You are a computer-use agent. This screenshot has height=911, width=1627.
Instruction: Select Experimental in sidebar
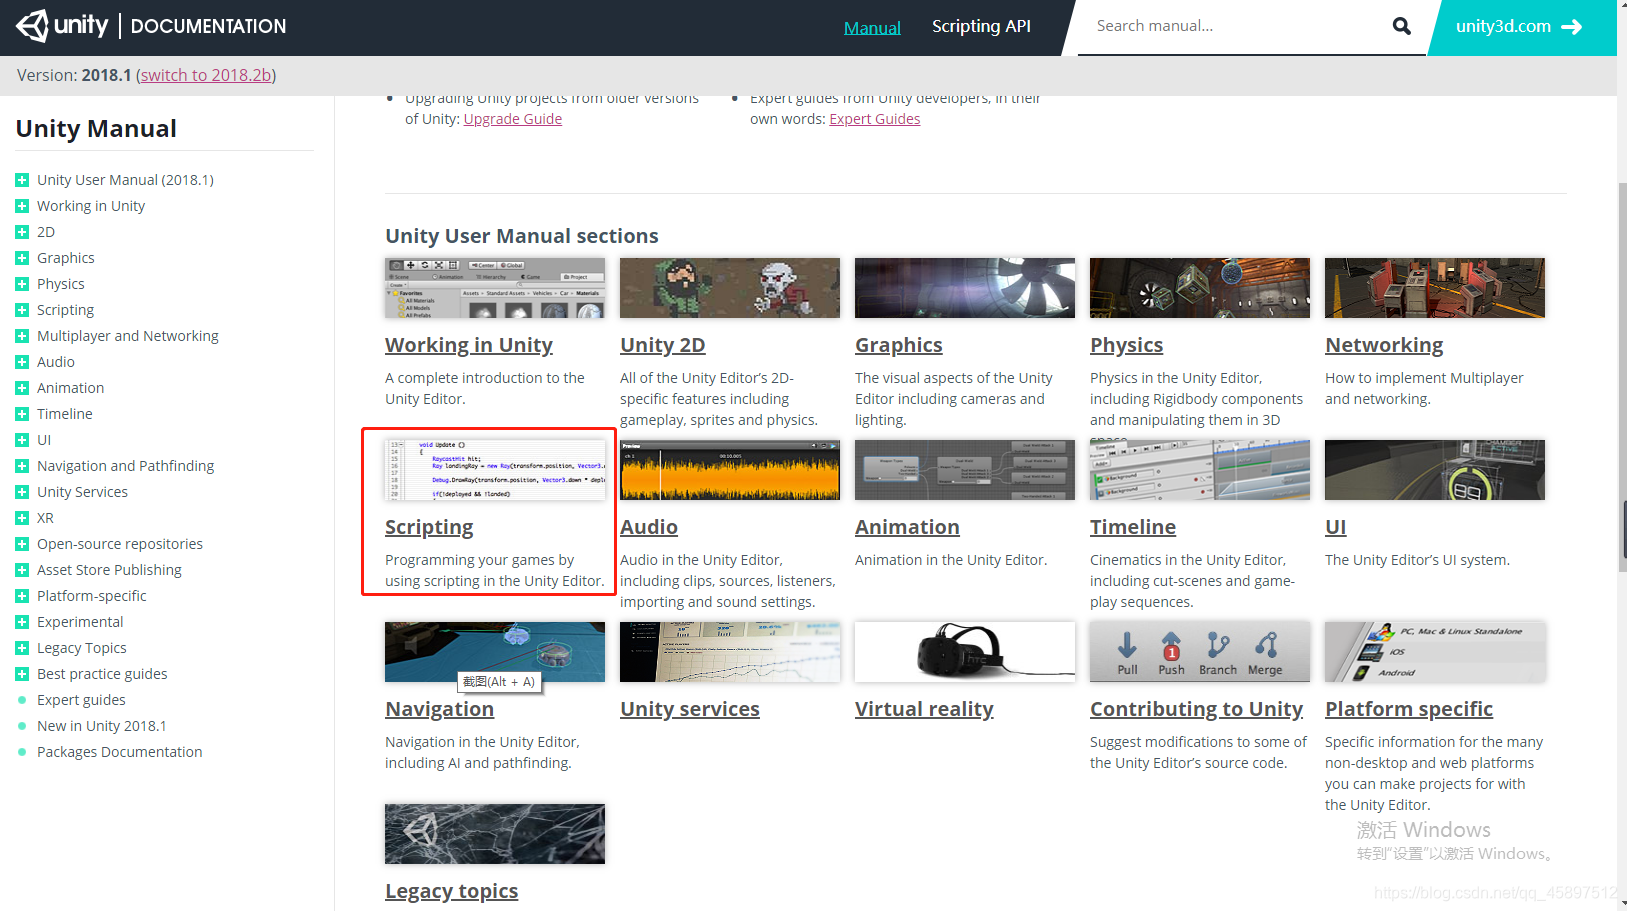point(80,622)
